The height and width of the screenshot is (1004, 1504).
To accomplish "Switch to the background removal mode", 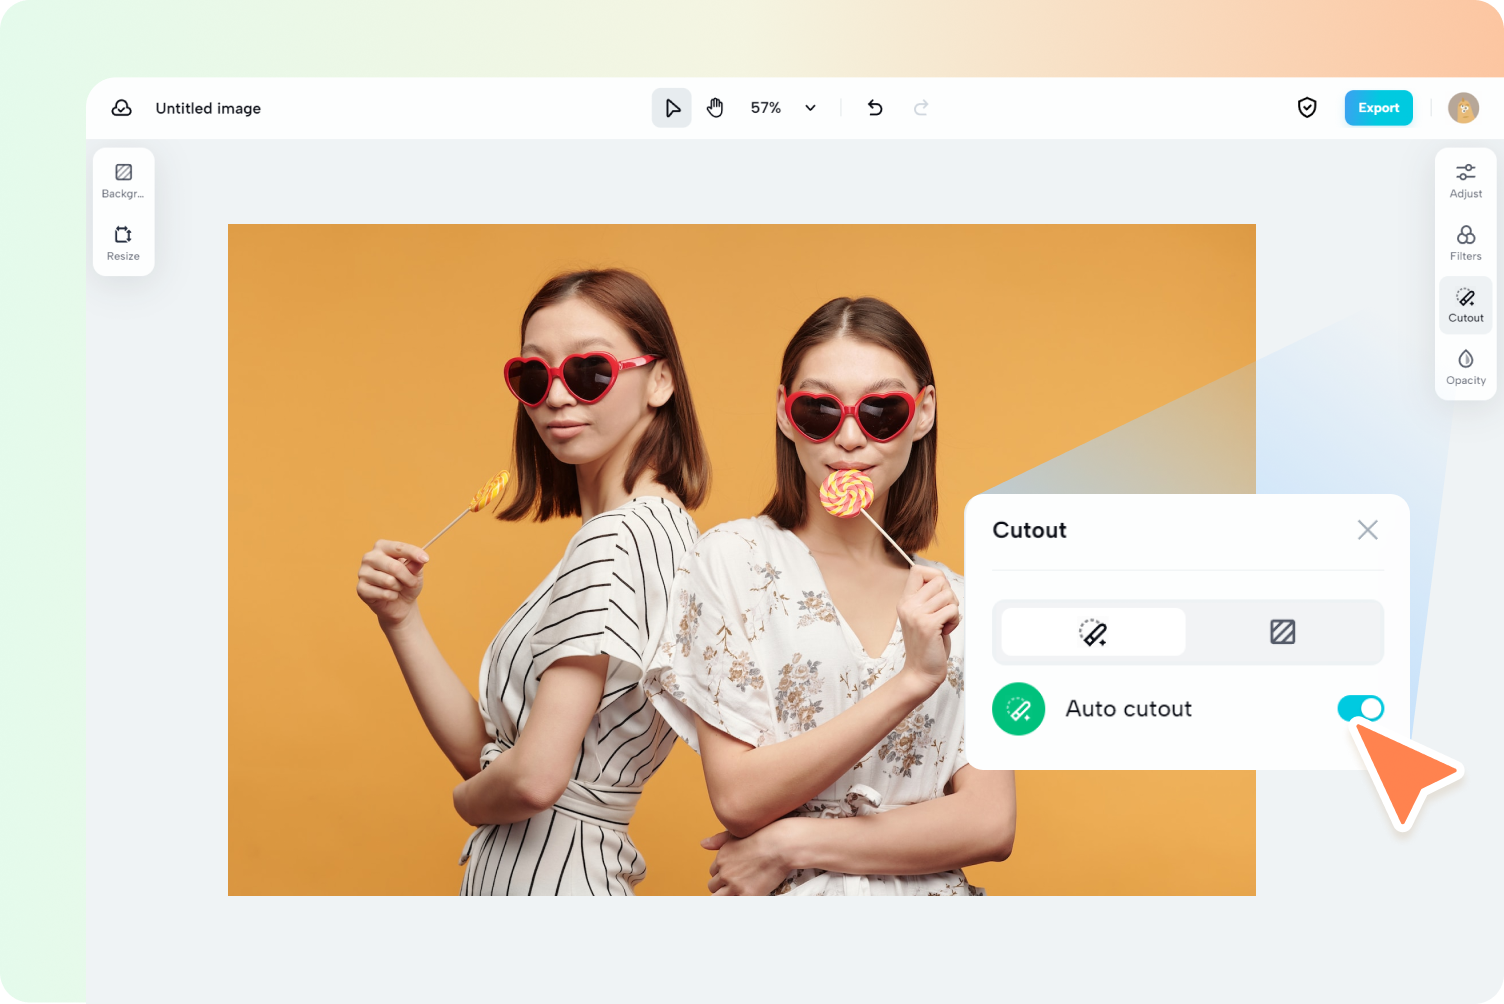I will (1283, 632).
